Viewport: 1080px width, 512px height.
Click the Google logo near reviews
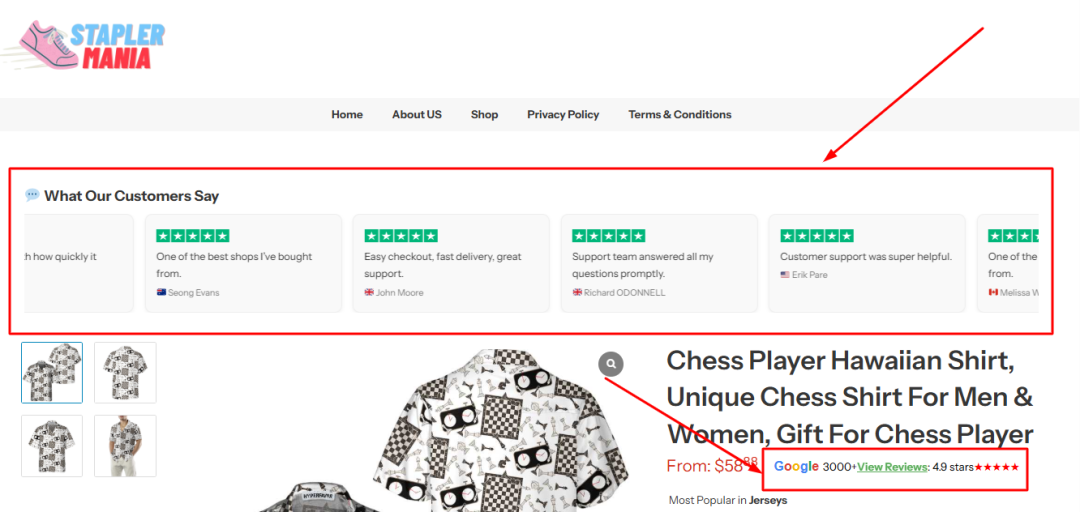(x=796, y=466)
